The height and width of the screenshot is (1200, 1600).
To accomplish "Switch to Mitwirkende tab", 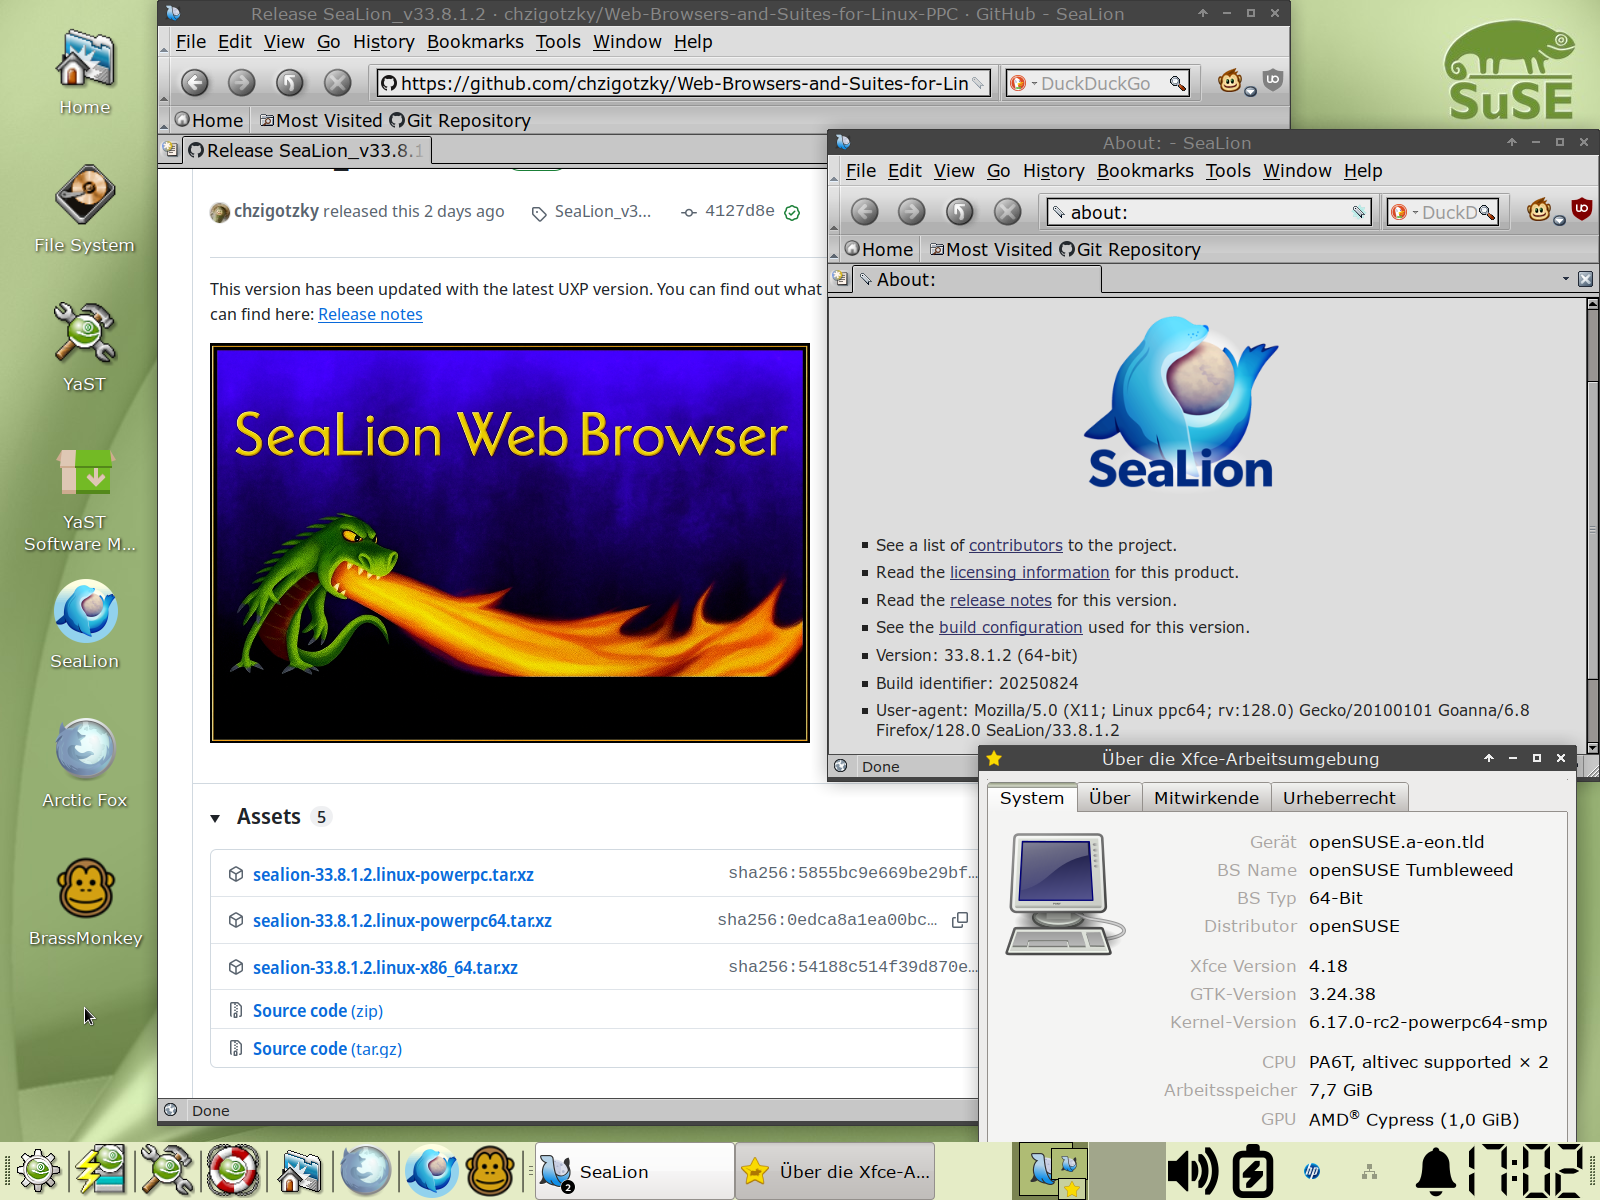I will pos(1205,798).
